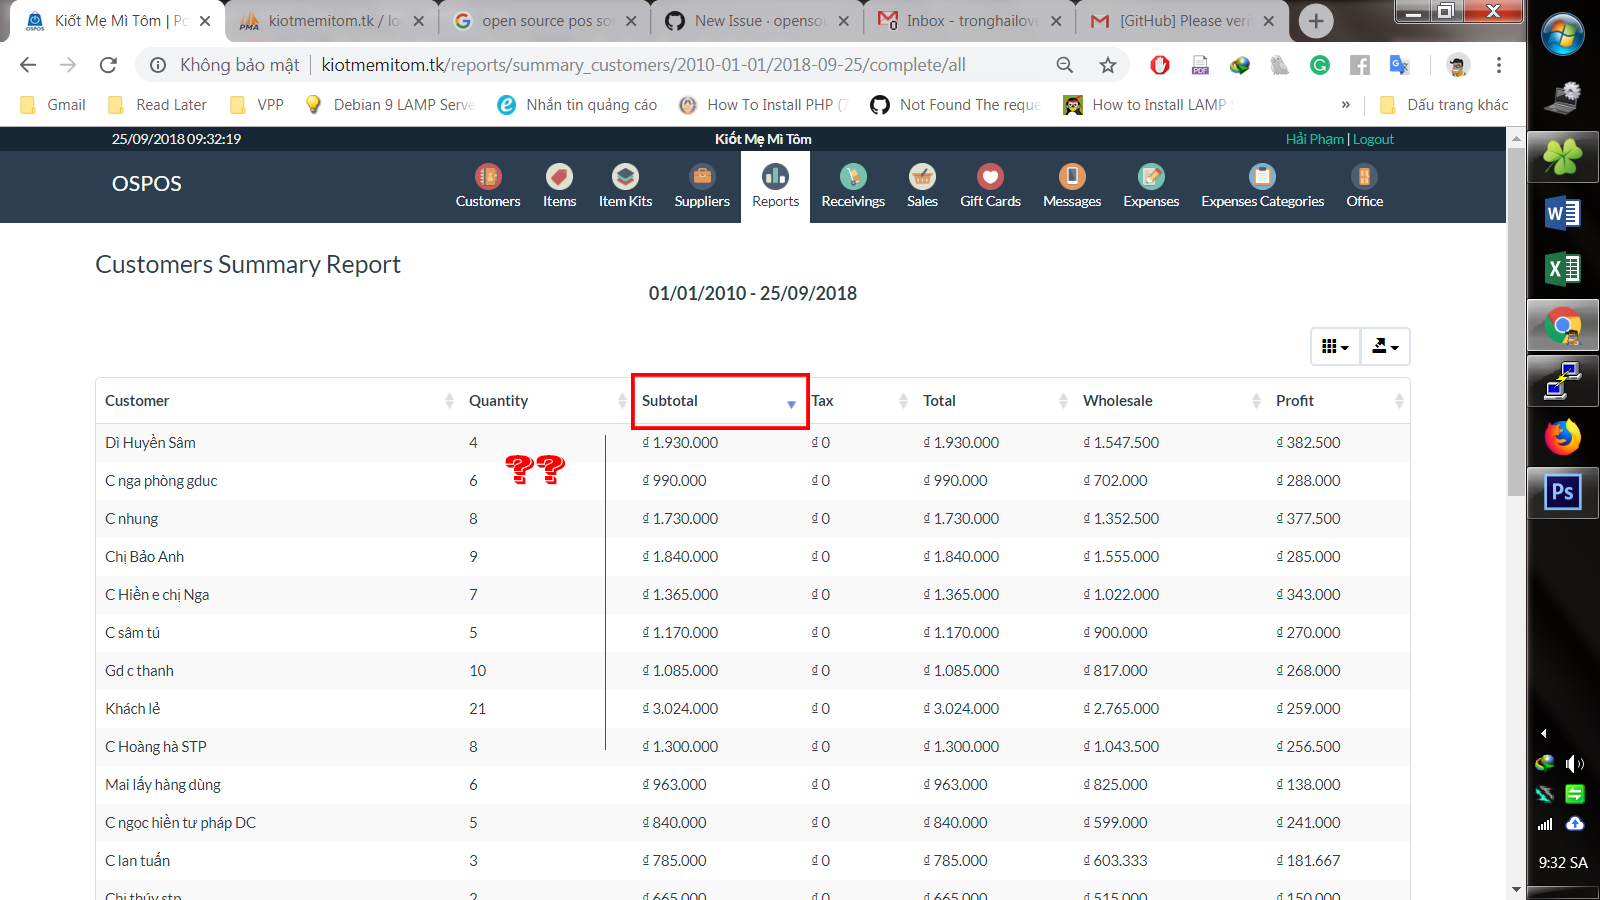Open the Gift Cards module
The width and height of the screenshot is (1600, 900).
click(x=990, y=187)
